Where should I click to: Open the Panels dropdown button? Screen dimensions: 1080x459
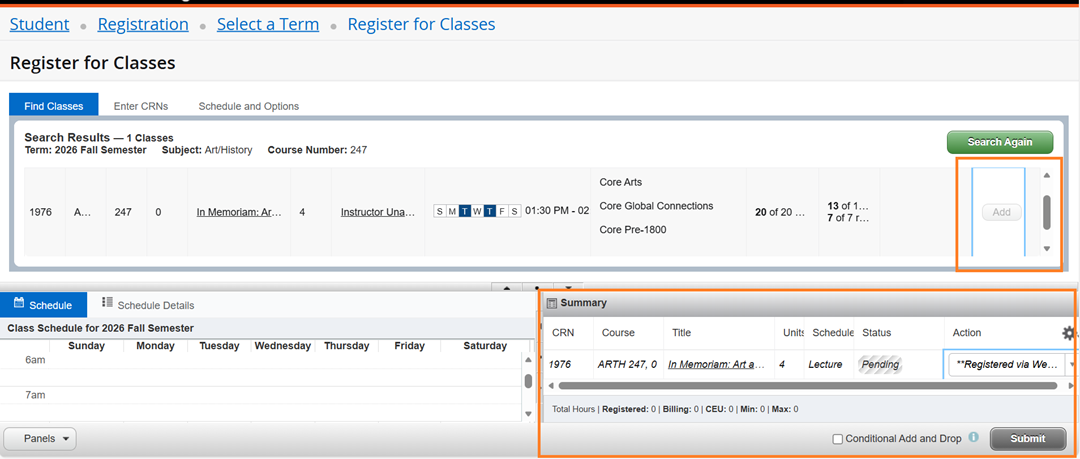point(40,438)
